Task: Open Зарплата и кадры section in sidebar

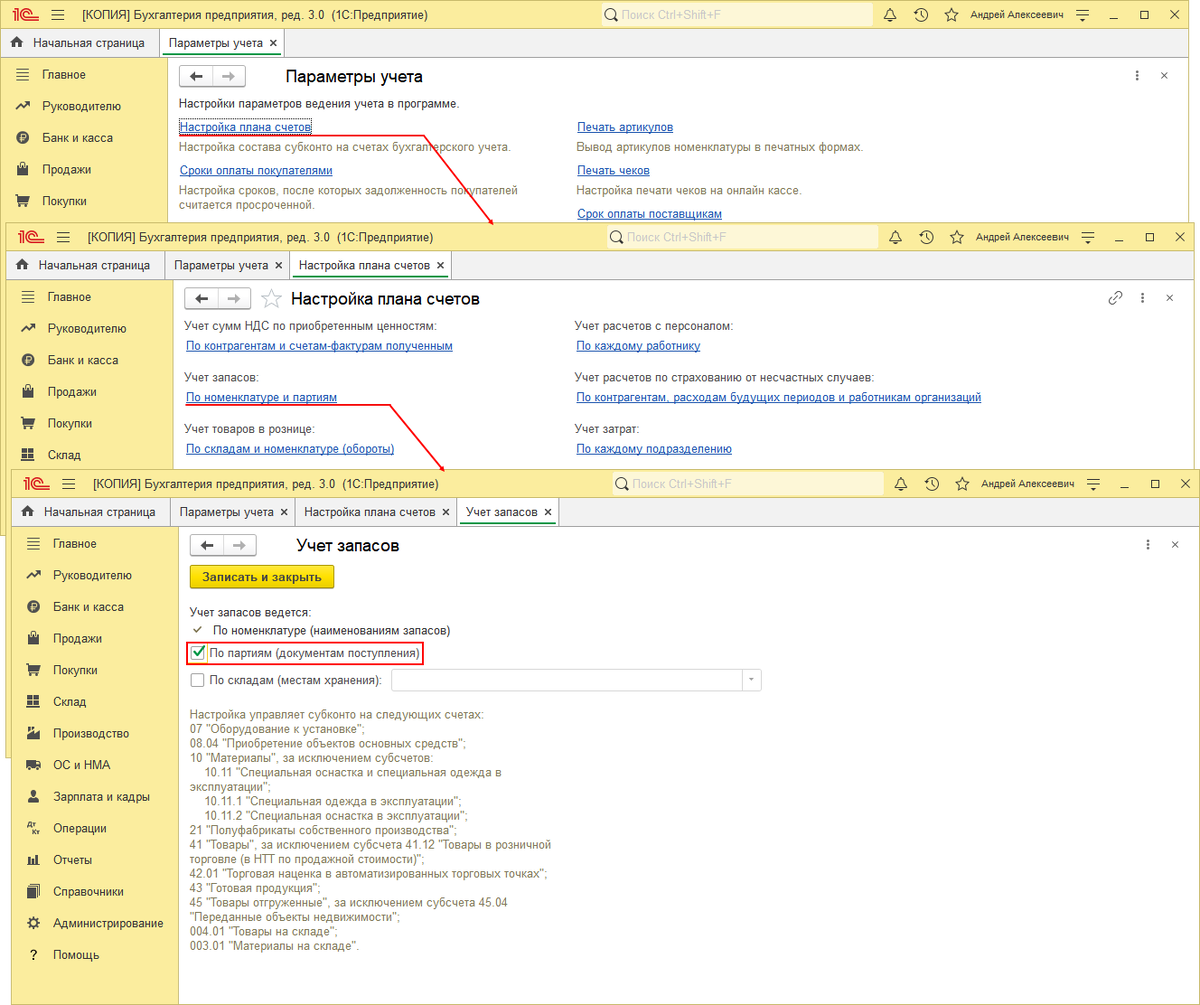Action: (102, 797)
